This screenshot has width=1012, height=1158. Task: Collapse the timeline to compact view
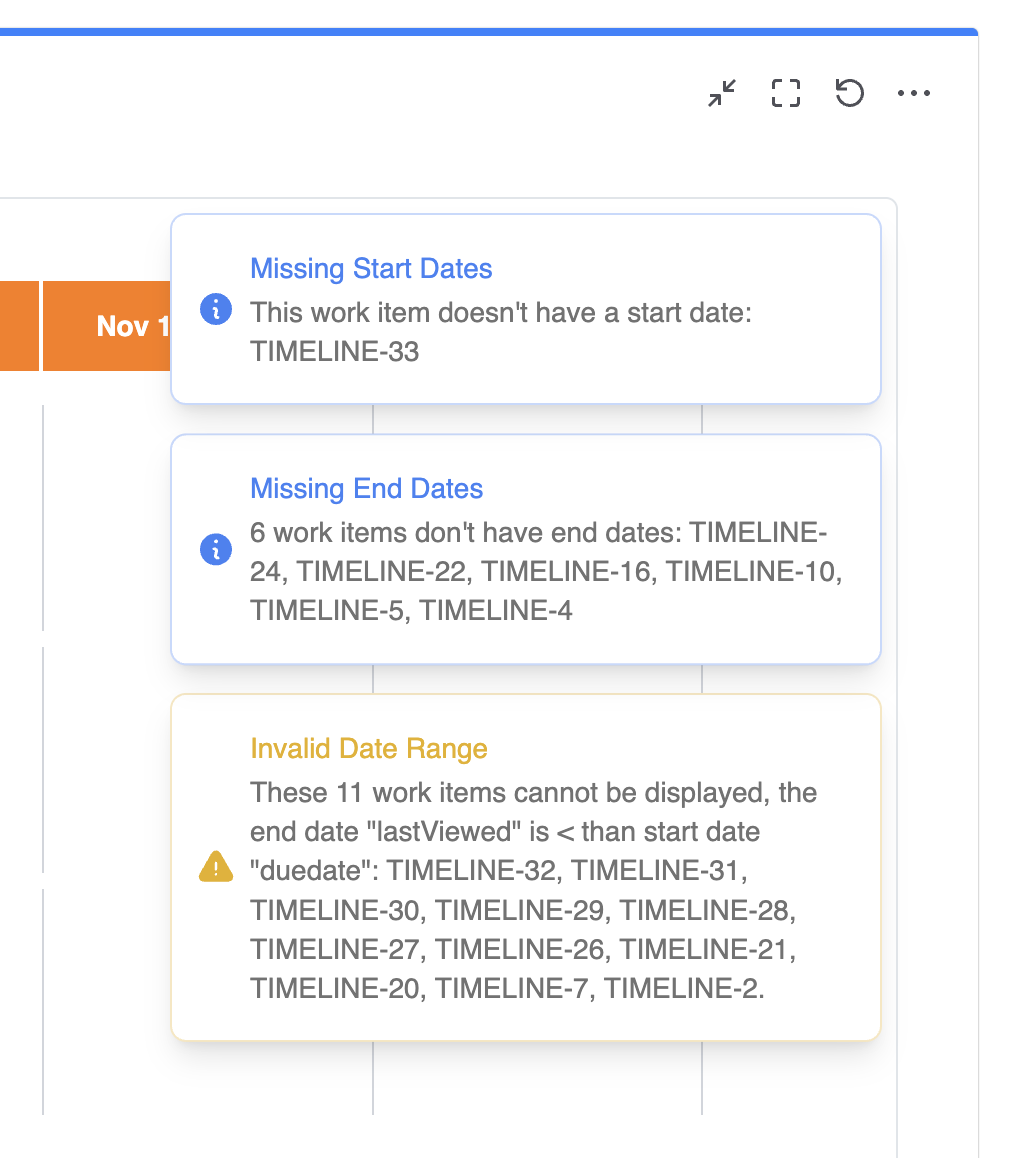pos(721,93)
